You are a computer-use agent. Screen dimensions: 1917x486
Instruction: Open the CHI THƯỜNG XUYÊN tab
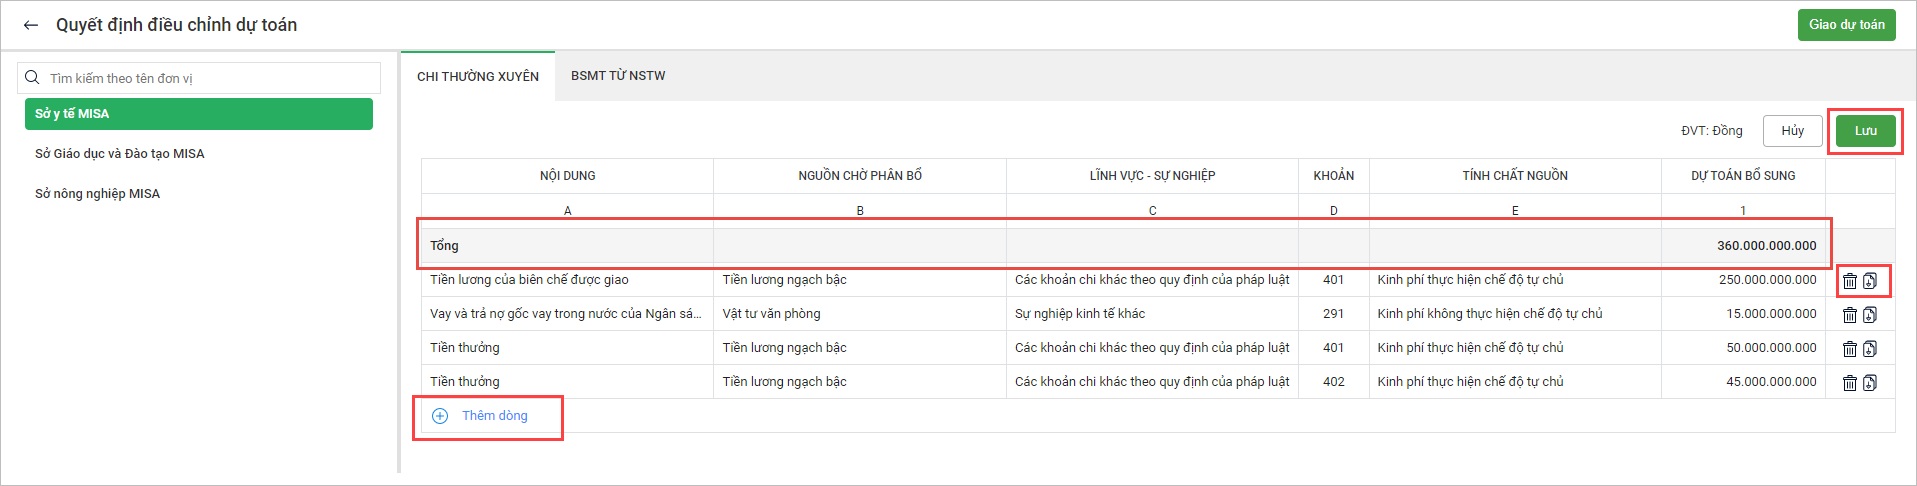pos(477,77)
